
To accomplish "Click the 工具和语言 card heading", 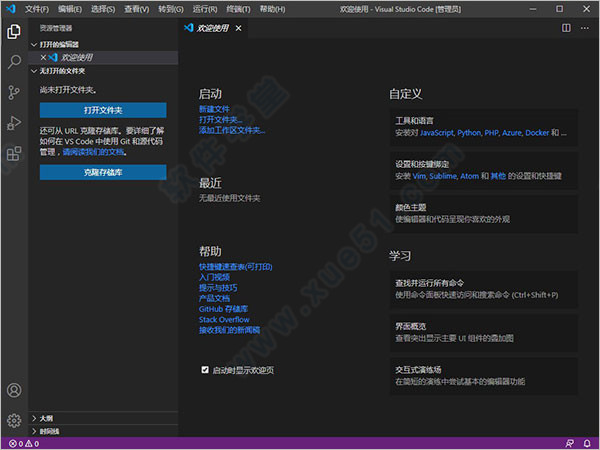I will point(414,121).
